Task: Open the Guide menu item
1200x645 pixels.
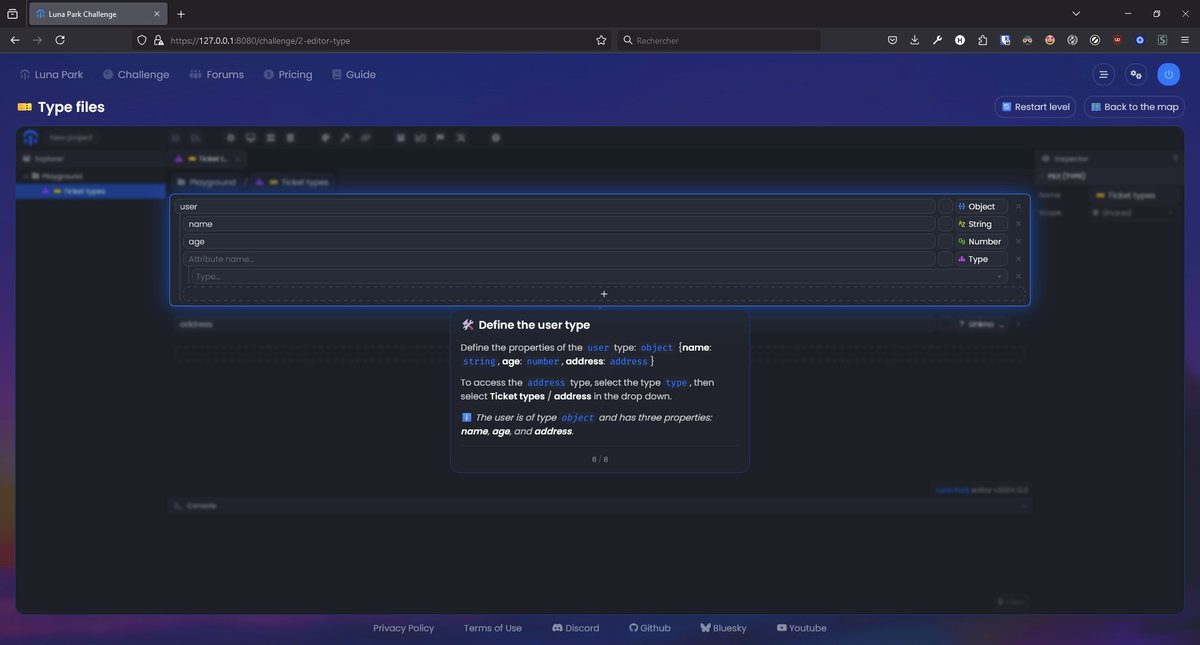Action: pyautogui.click(x=354, y=75)
